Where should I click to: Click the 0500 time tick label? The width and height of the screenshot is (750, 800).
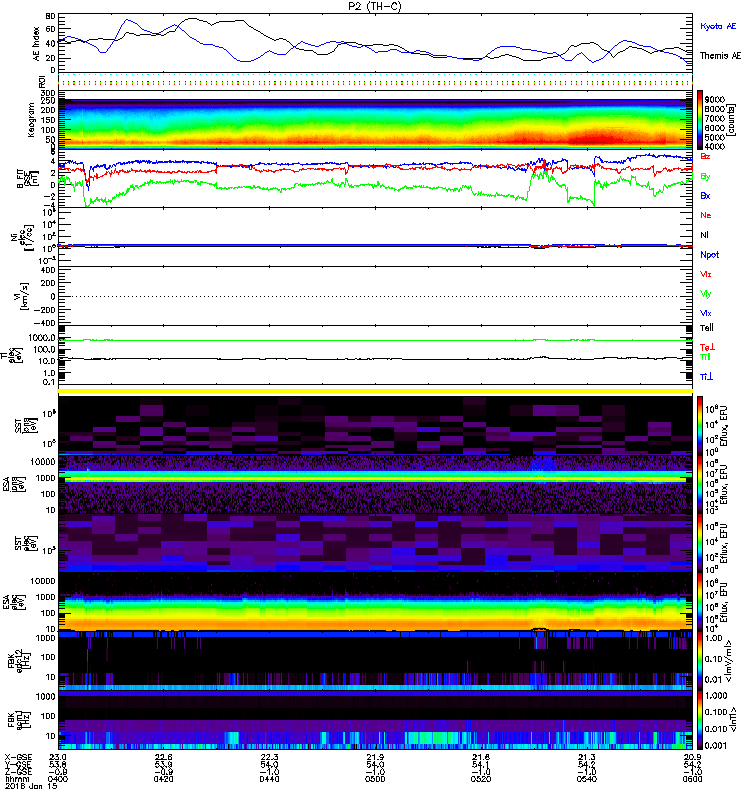click(375, 779)
